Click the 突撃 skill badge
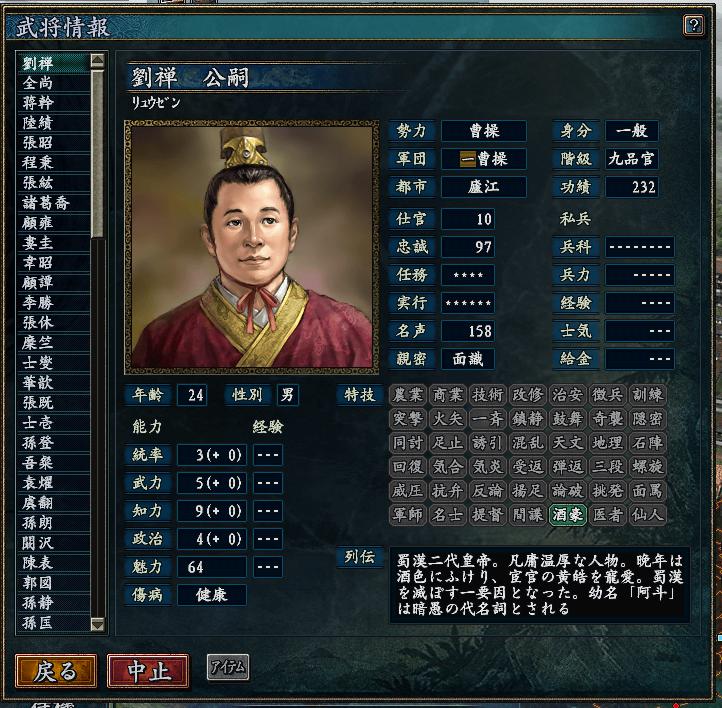Image resolution: width=722 pixels, height=708 pixels. (408, 419)
